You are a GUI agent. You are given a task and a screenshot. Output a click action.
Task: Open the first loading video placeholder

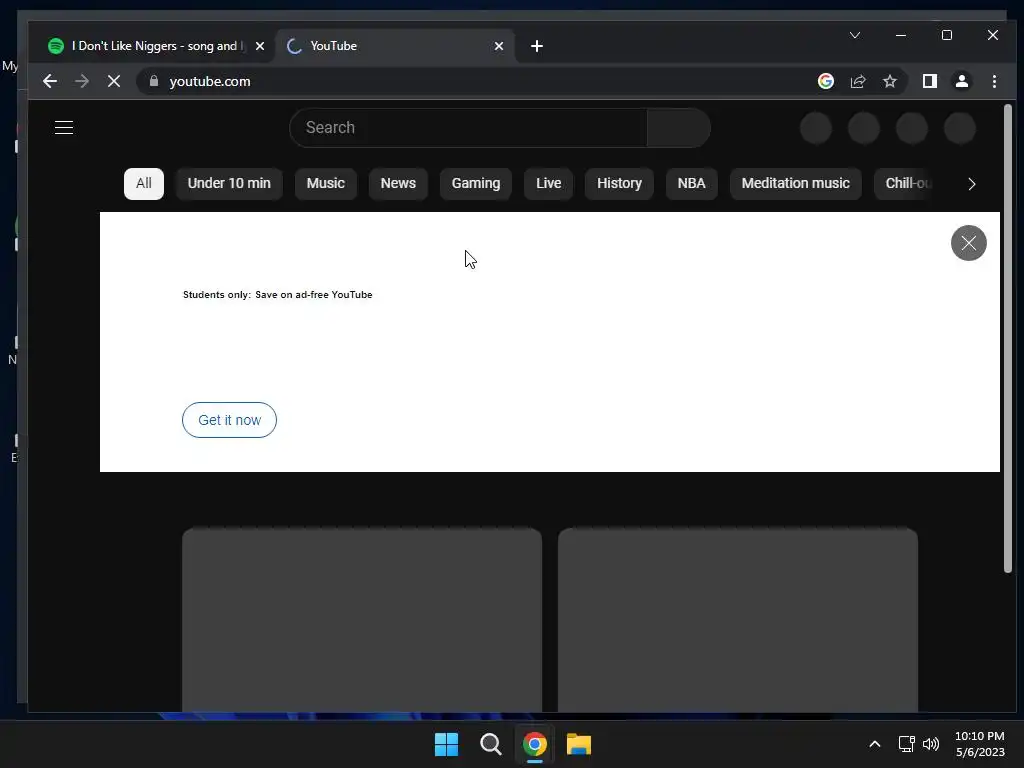(x=362, y=619)
